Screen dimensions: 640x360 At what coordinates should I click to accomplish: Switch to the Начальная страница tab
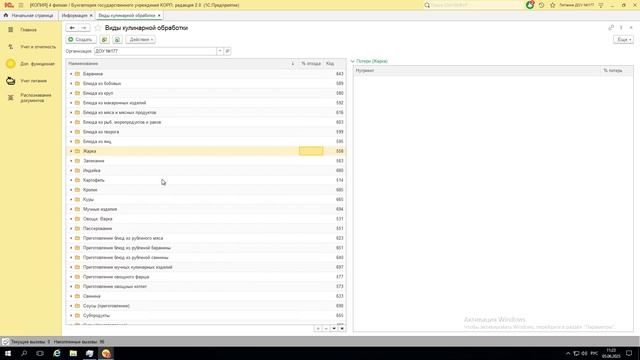[x=29, y=16]
